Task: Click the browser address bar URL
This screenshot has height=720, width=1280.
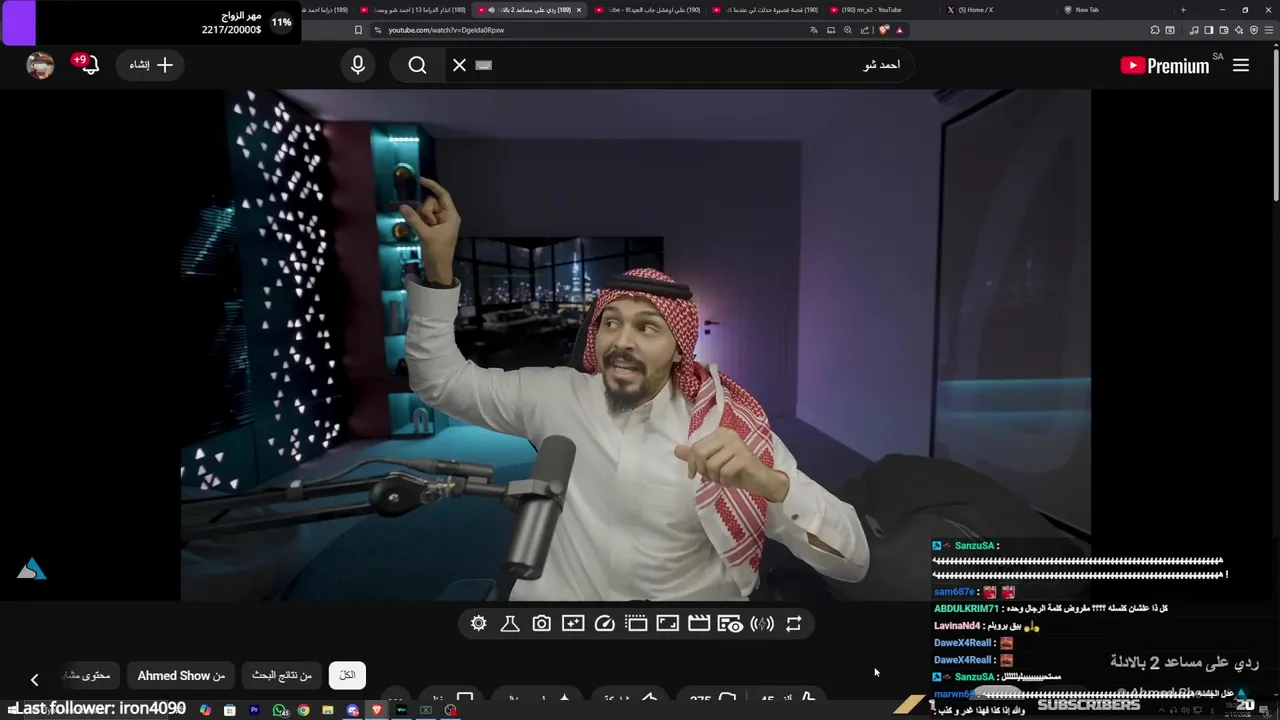Action: click(446, 30)
